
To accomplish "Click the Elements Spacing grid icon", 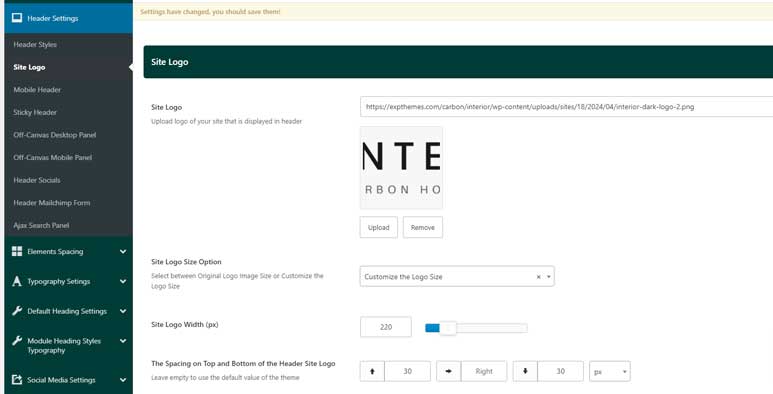I will tap(17, 251).
